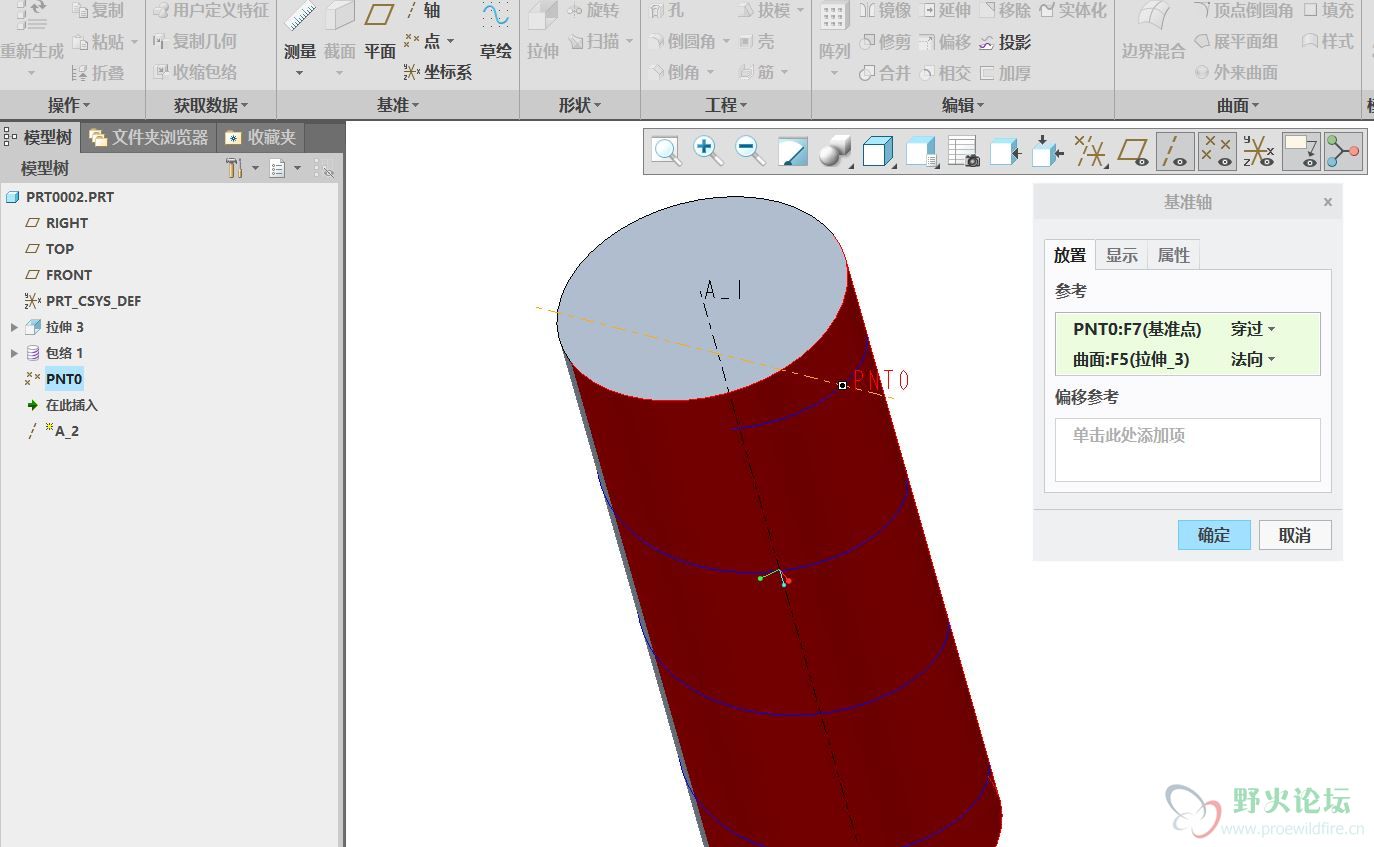Click the 偏移参考 collector field
Screen dimensions: 1374x847
click(x=1188, y=450)
